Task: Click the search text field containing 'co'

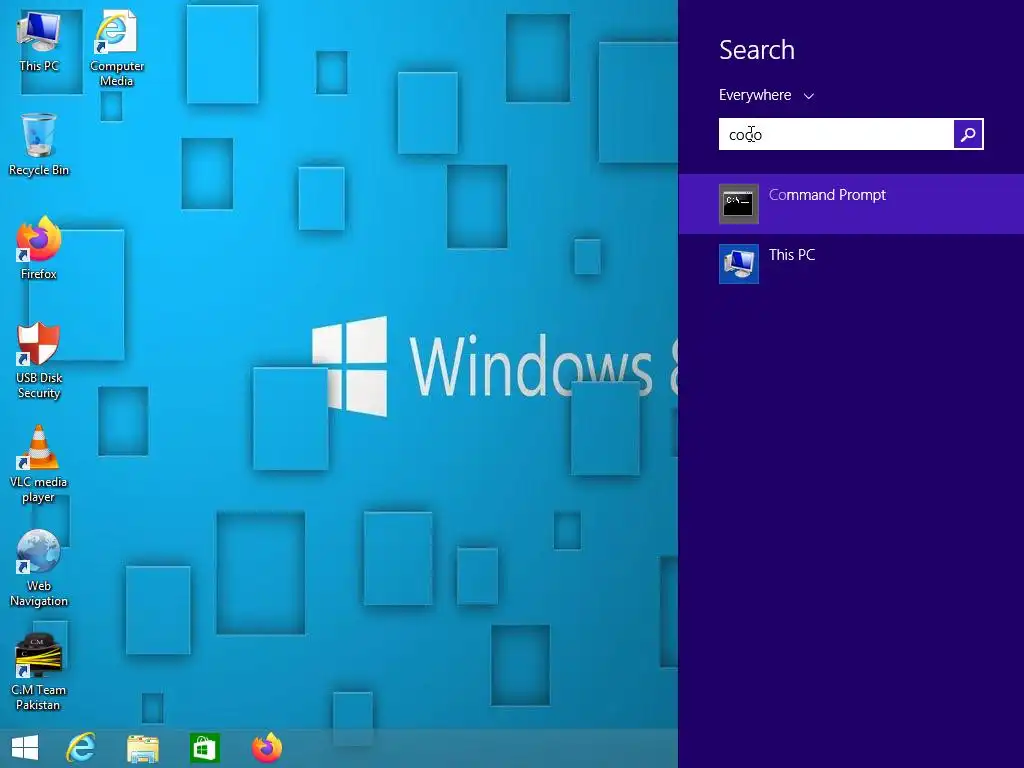Action: click(836, 134)
